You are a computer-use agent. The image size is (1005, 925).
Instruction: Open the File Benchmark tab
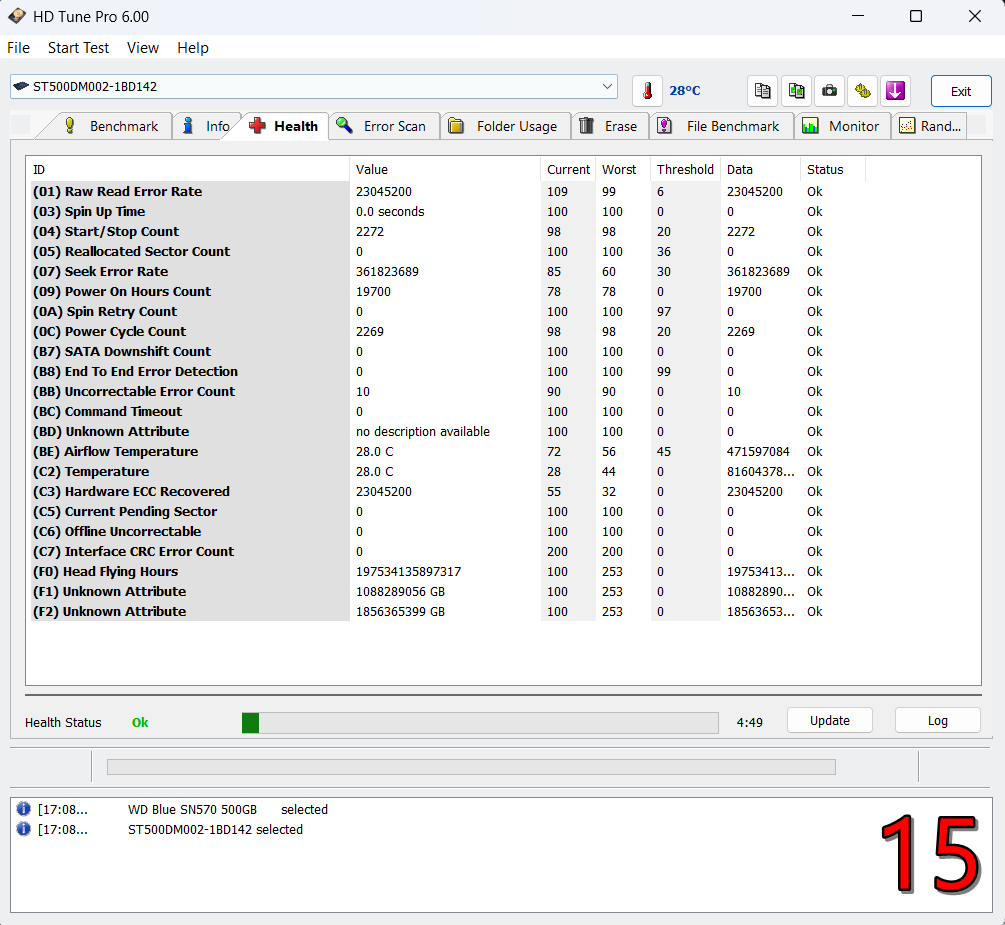click(720, 126)
